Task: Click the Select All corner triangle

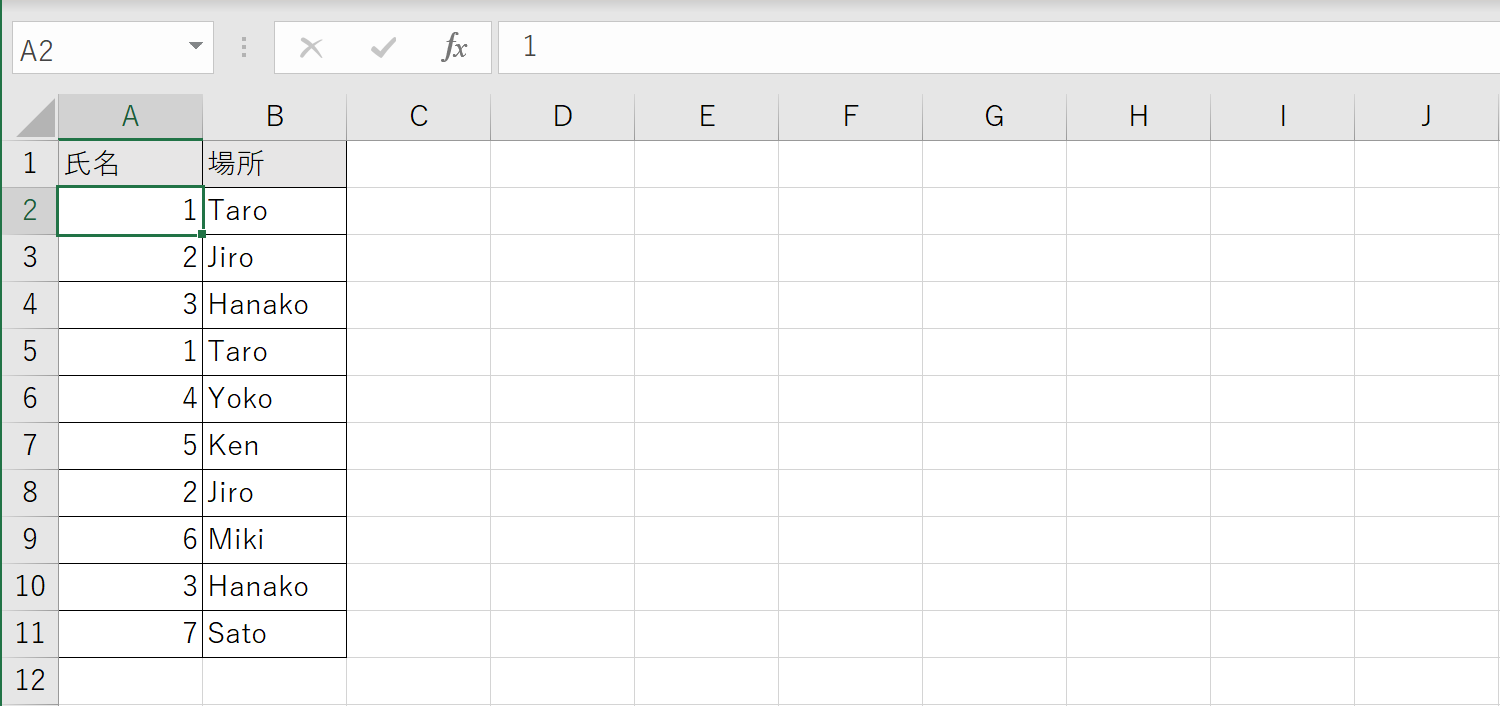Action: click(36, 117)
